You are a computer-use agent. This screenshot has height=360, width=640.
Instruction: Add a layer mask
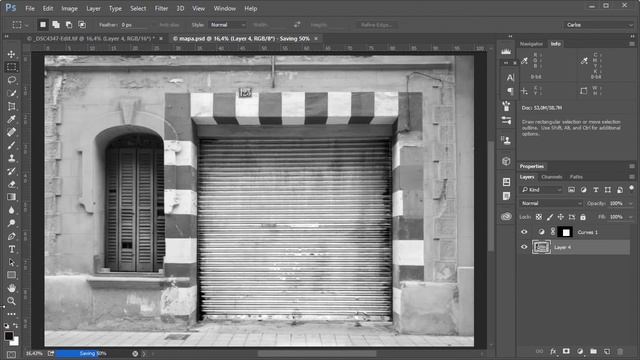click(566, 351)
